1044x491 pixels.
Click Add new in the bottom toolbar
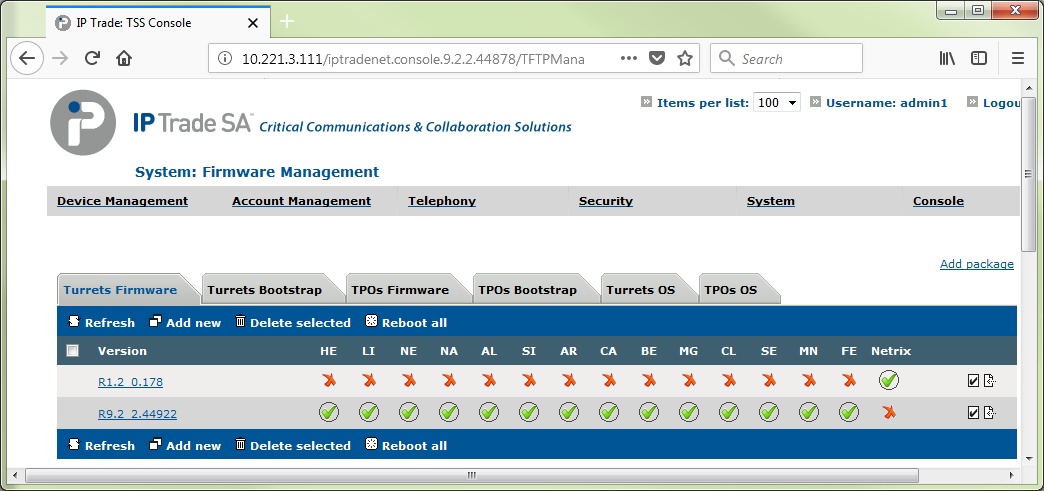coord(185,446)
